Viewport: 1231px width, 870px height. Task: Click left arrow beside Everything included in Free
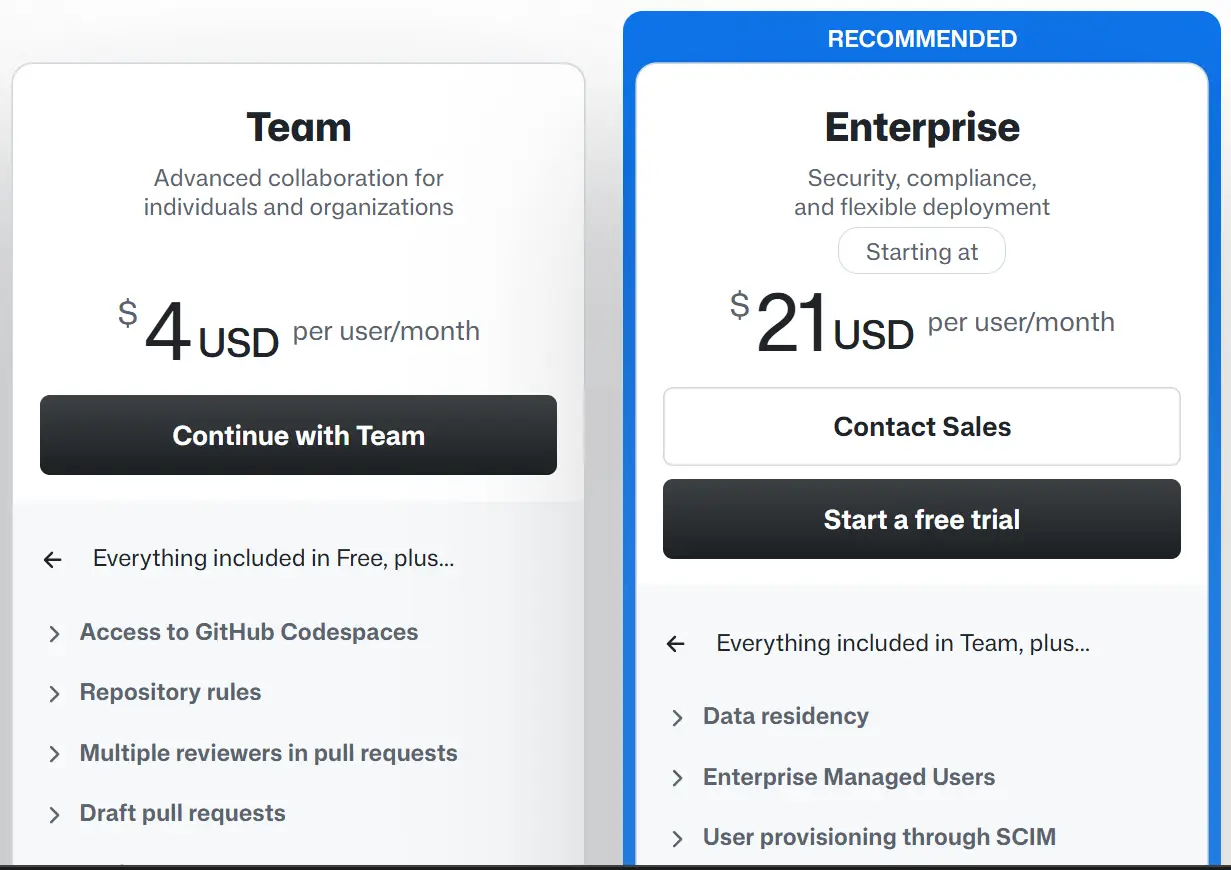coord(53,560)
